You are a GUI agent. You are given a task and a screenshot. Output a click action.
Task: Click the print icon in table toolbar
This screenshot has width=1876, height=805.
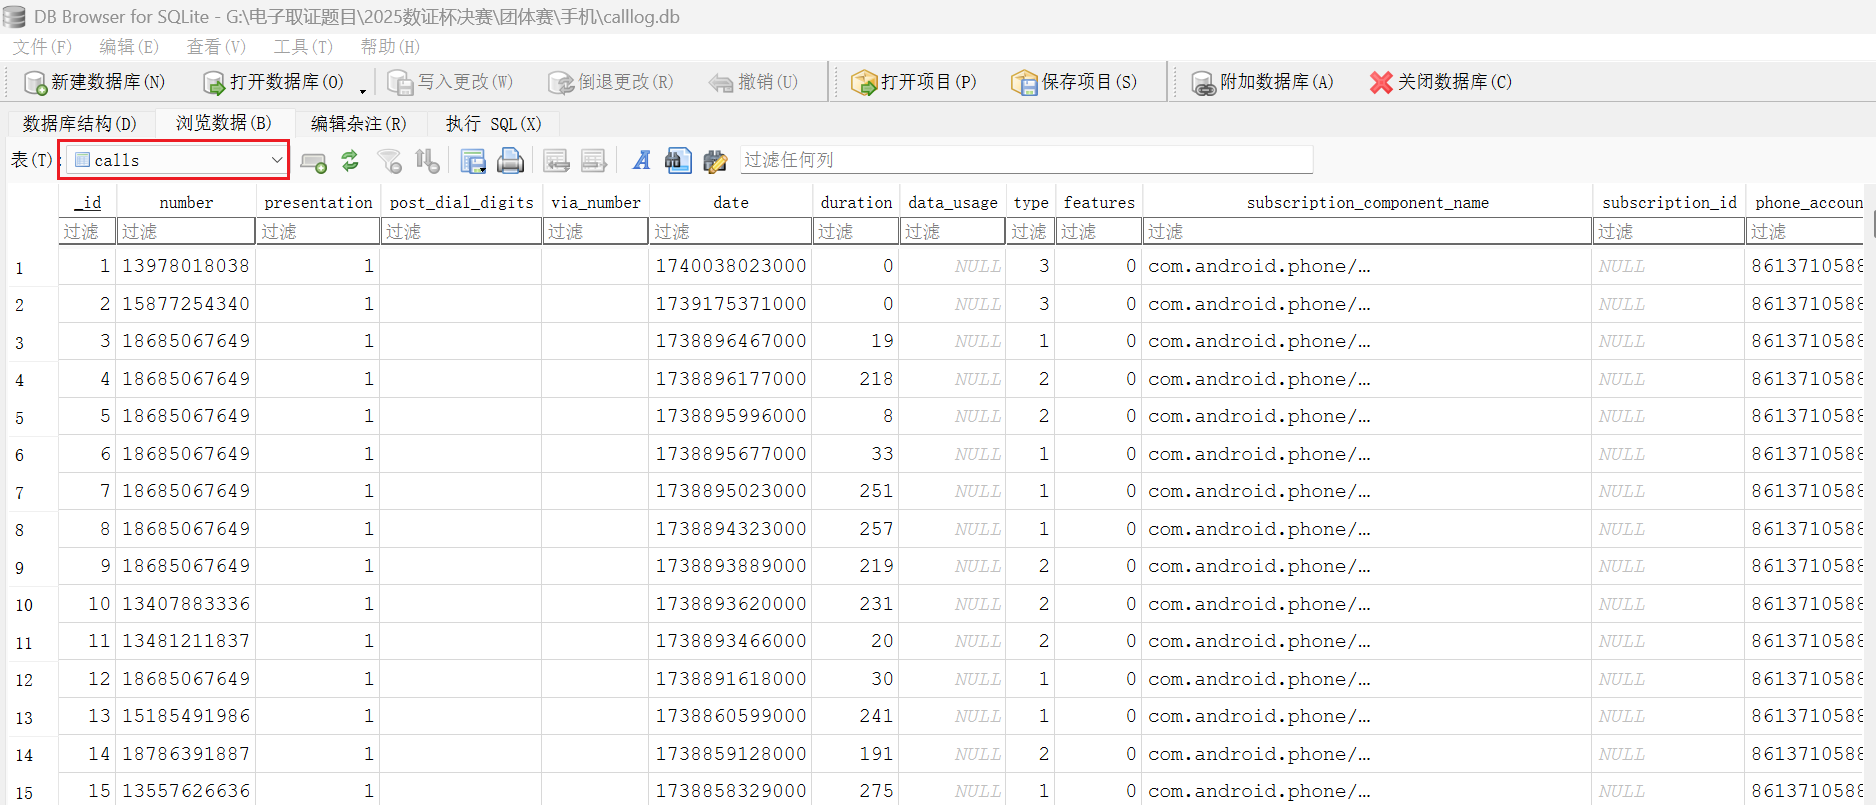coord(510,160)
